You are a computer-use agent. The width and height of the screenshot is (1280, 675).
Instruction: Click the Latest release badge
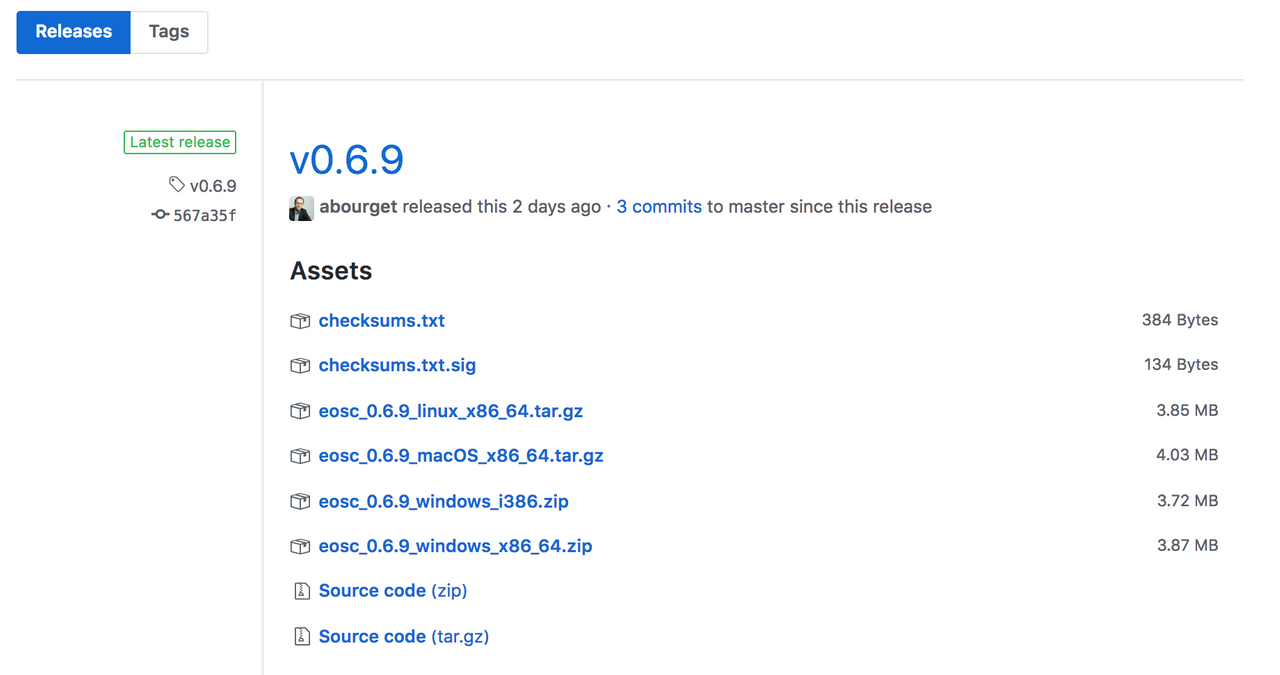click(x=180, y=142)
